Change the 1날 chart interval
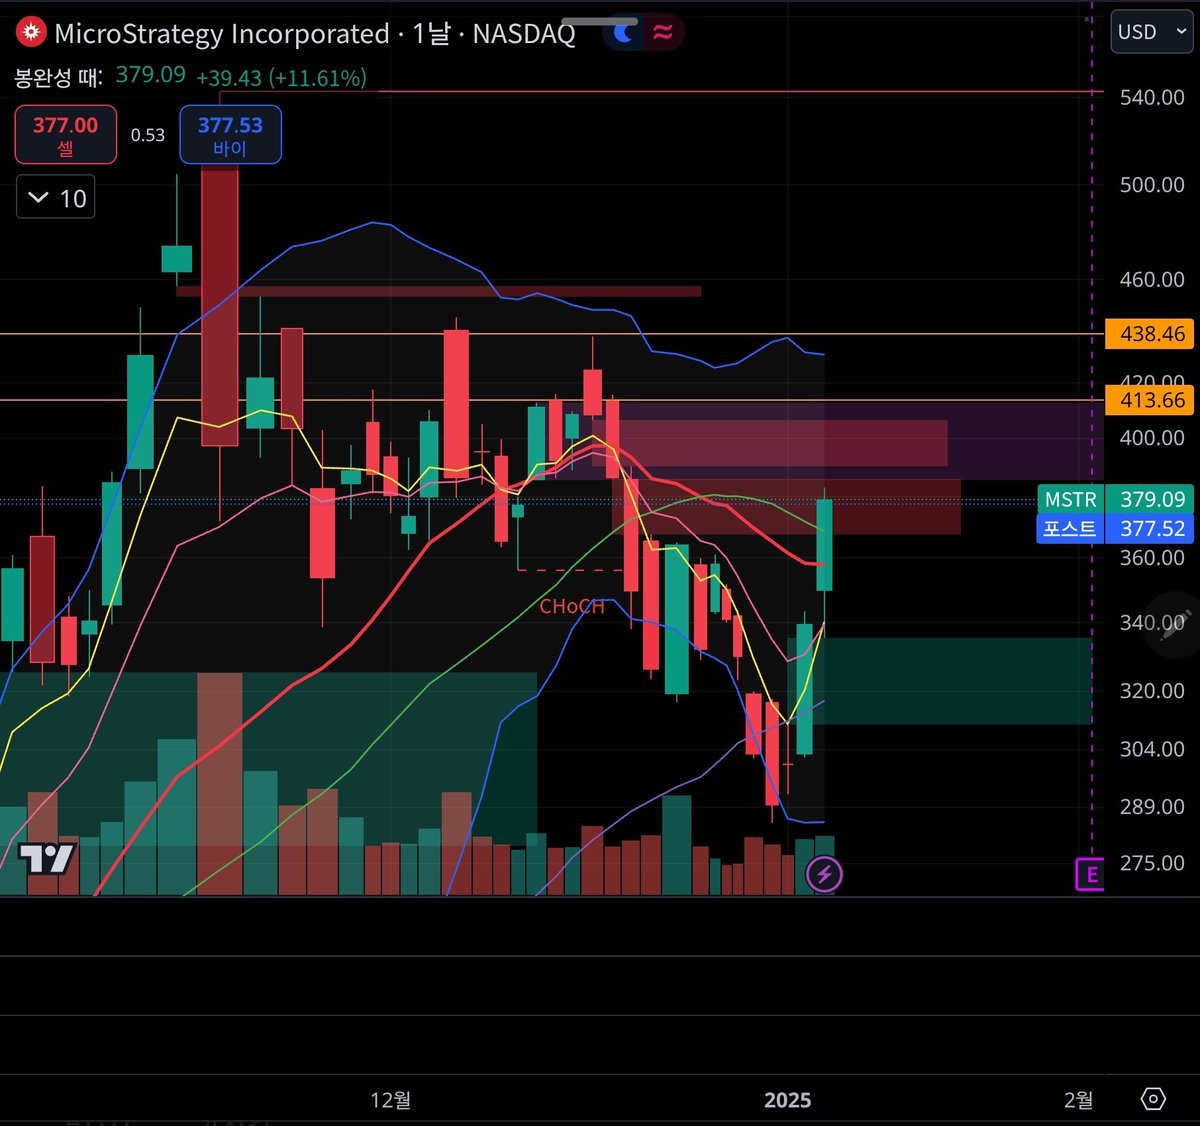The image size is (1200, 1126). point(431,34)
